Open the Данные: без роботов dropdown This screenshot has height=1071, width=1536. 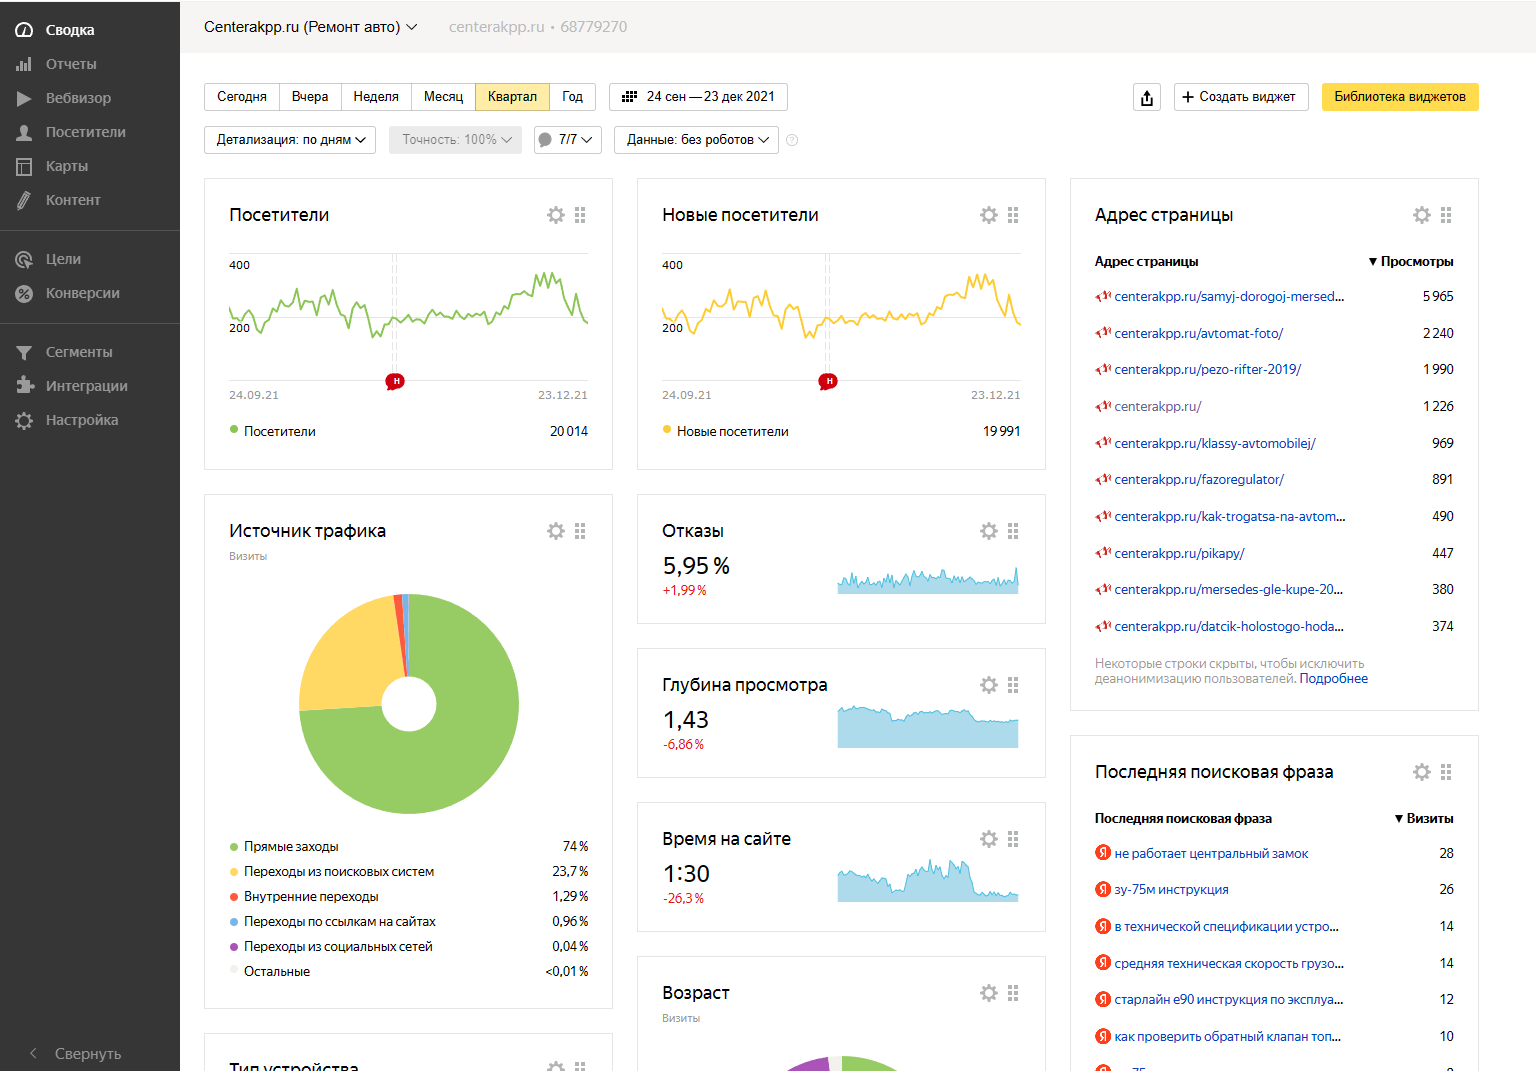[697, 140]
